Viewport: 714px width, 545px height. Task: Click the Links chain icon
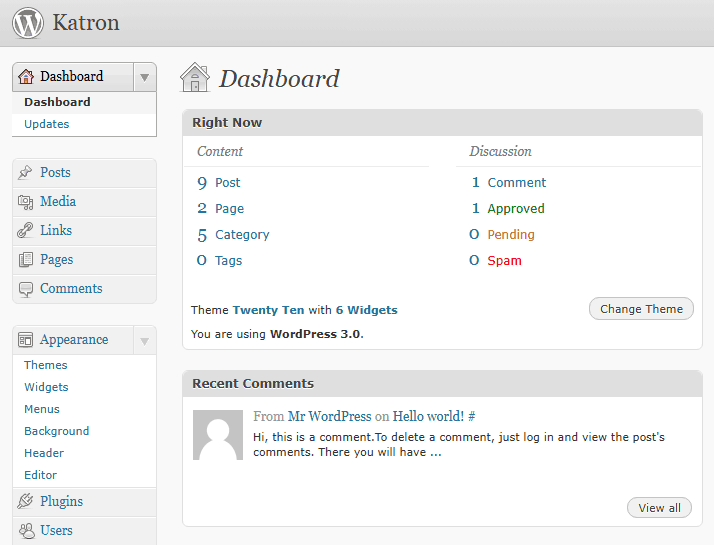pos(26,231)
